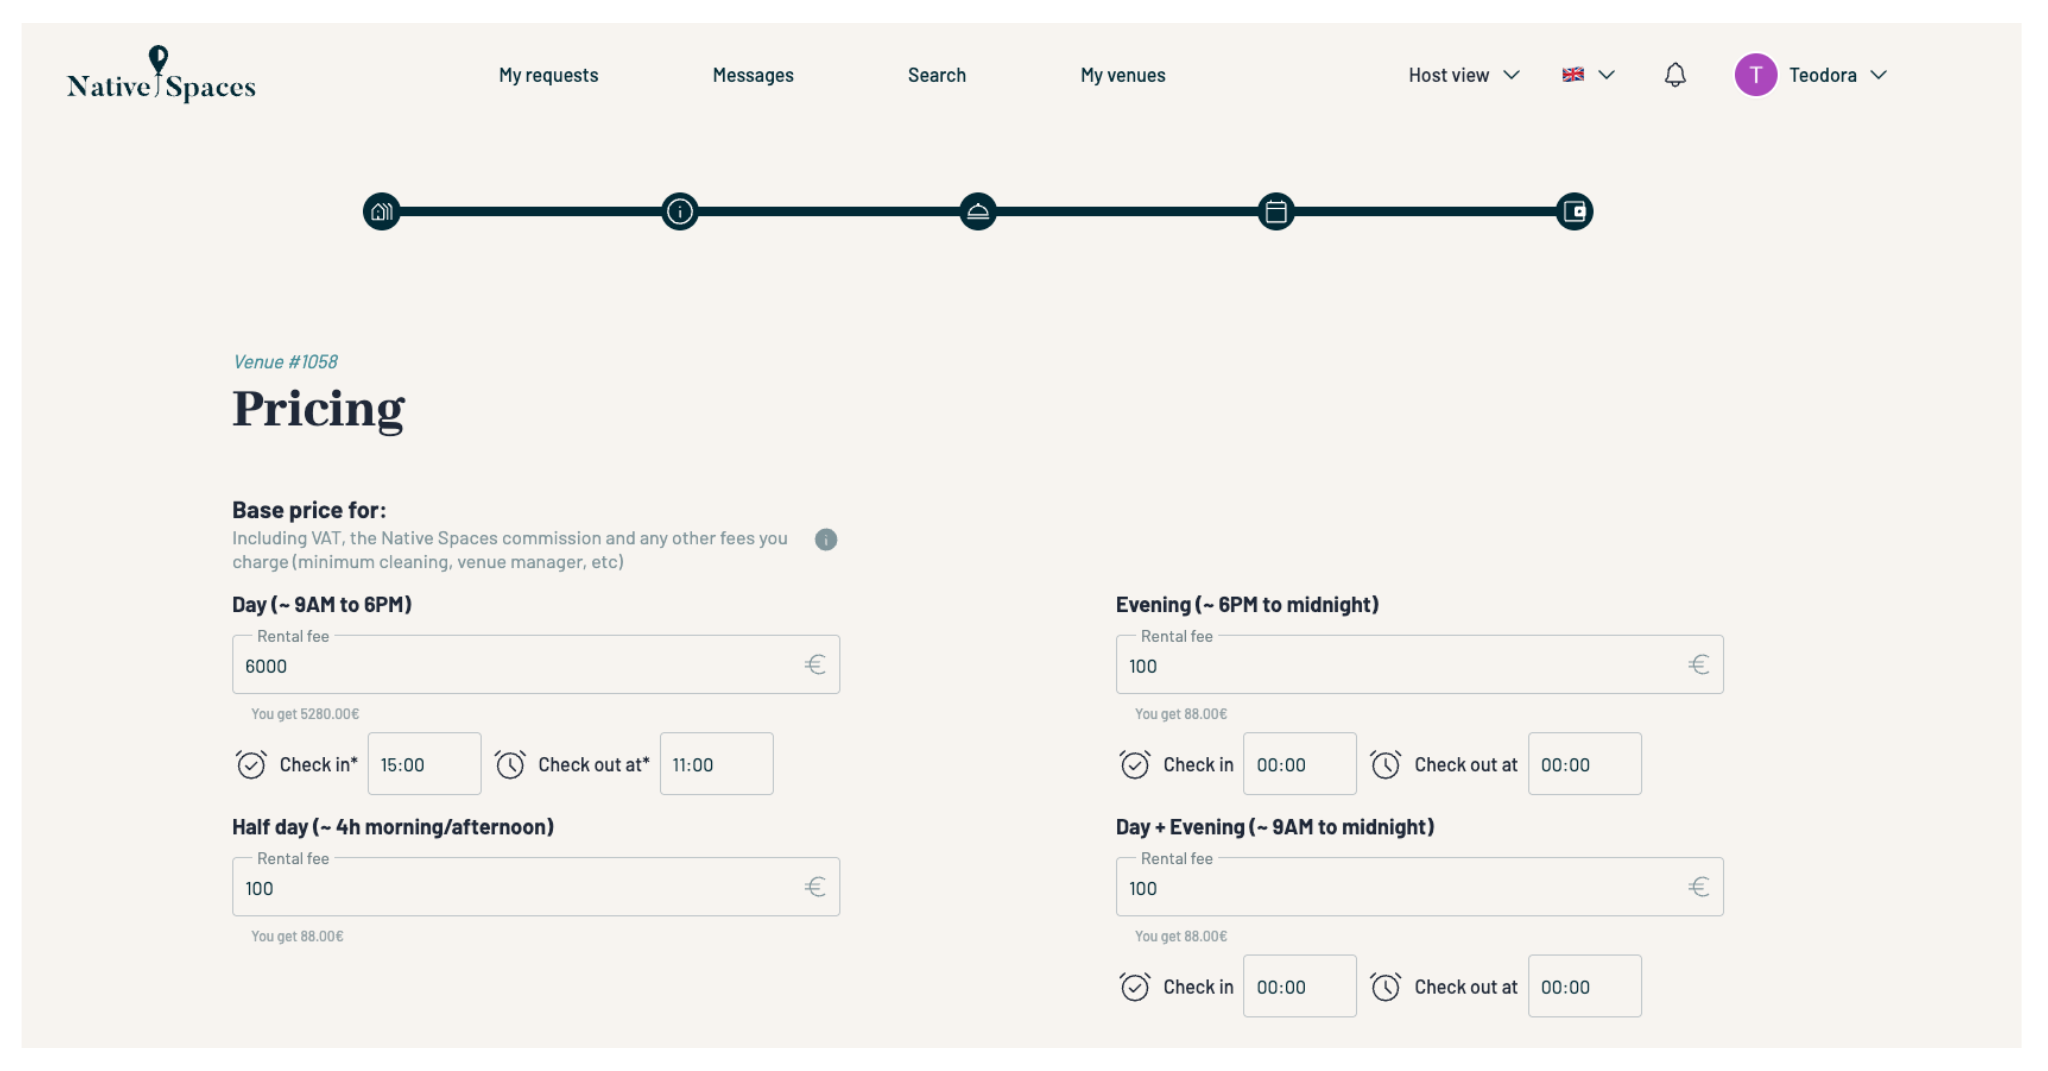Click info icon beside base price description
The height and width of the screenshot is (1071, 2048).
pos(825,540)
